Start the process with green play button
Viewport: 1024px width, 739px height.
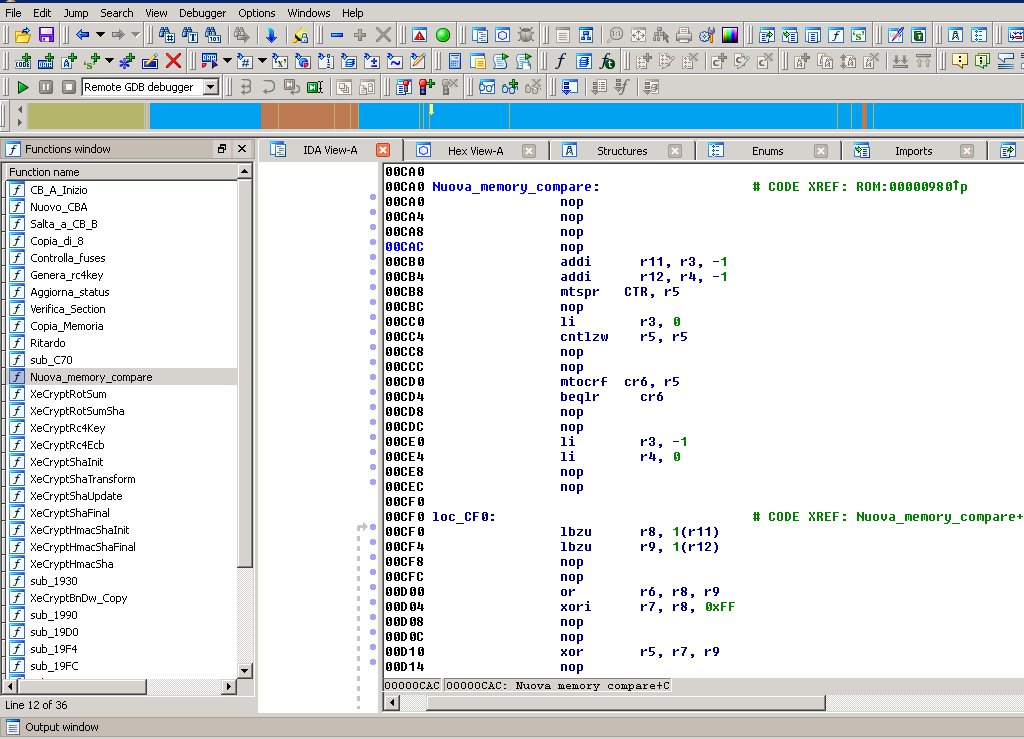coord(22,87)
